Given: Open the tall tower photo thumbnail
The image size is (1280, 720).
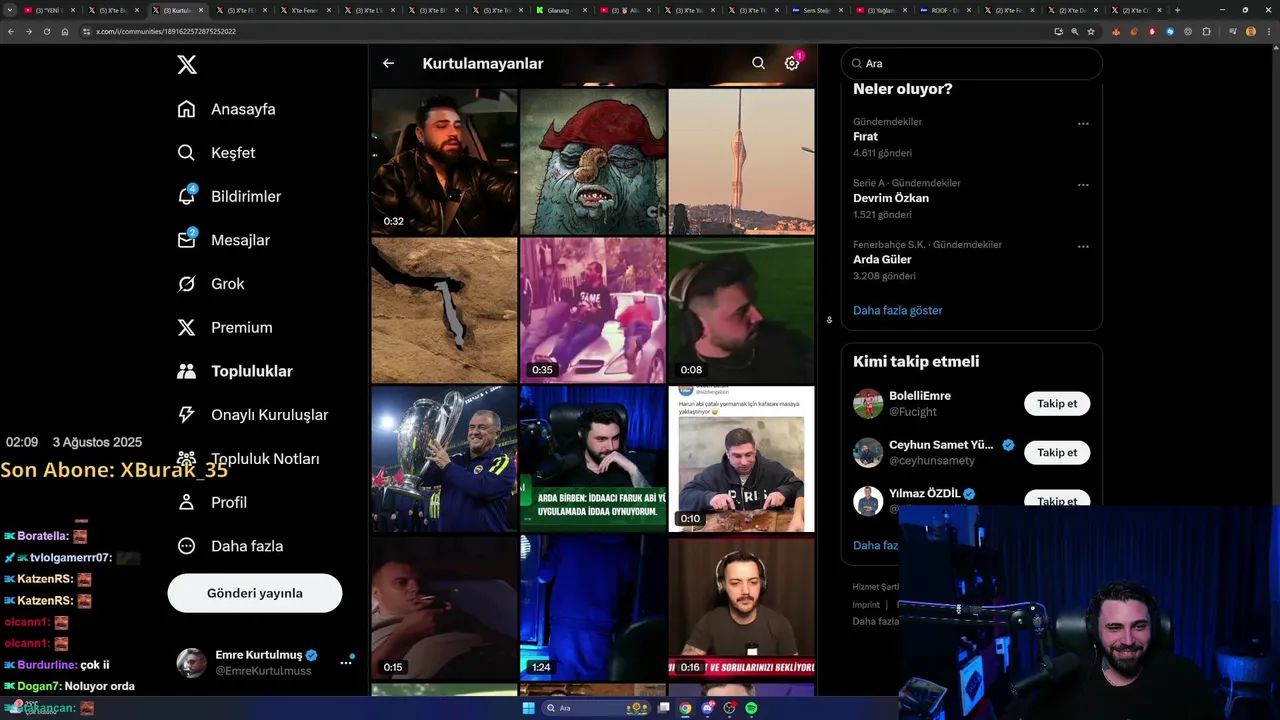Looking at the screenshot, I should click(x=741, y=162).
